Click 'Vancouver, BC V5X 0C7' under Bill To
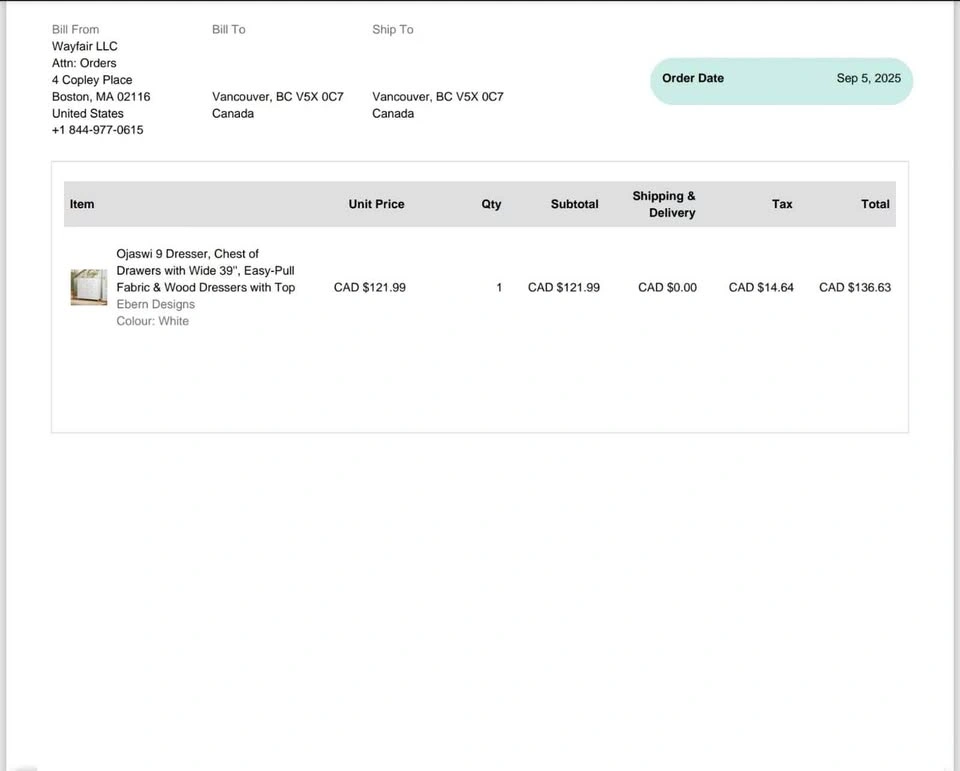 tap(278, 97)
